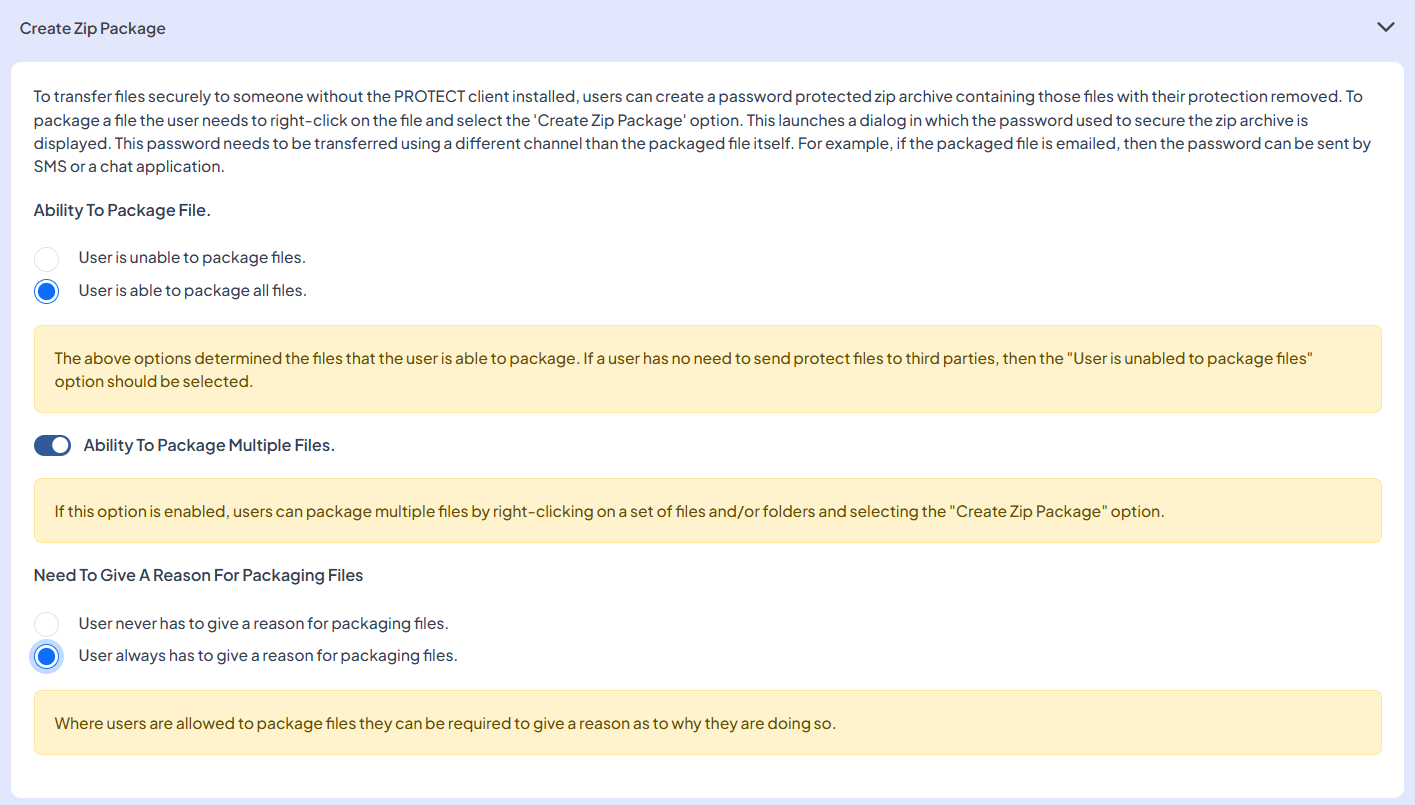Click the 'User is unable to package files.' label text
This screenshot has width=1415, height=805.
tap(192, 258)
